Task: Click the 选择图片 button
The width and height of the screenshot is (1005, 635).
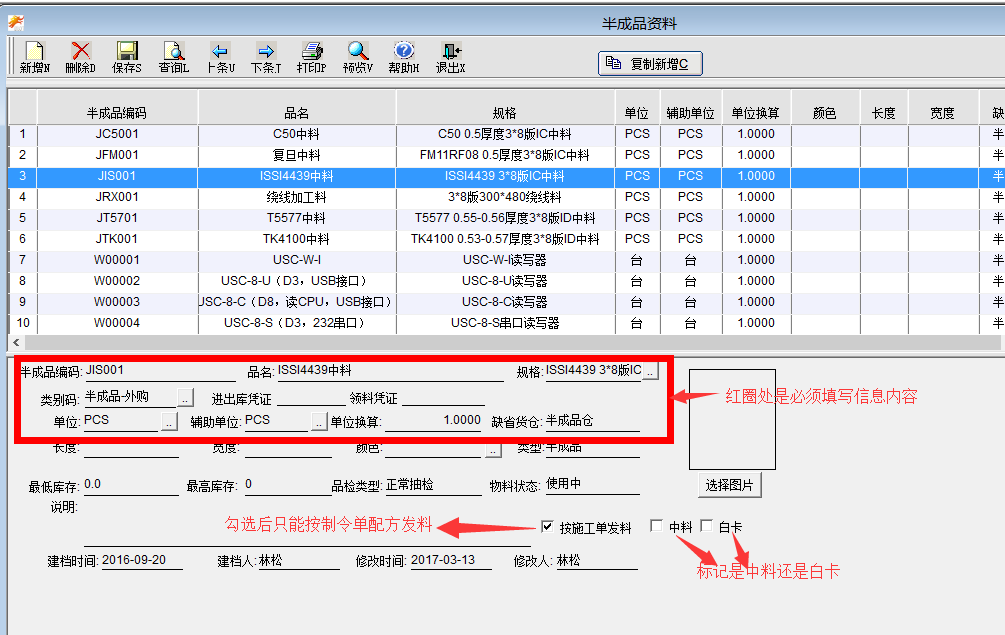Action: pyautogui.click(x=729, y=485)
